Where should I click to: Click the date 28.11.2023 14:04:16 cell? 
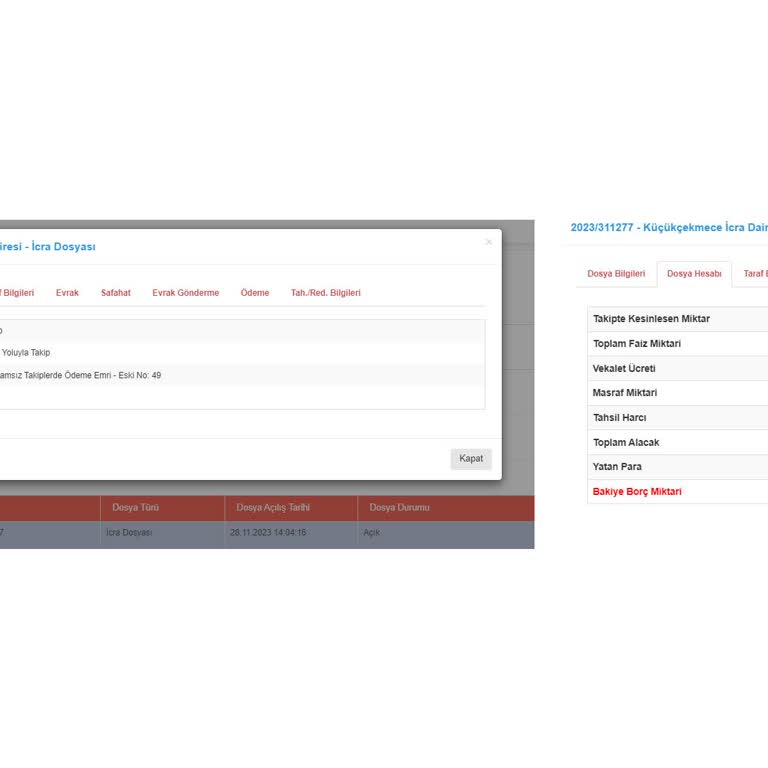291,533
